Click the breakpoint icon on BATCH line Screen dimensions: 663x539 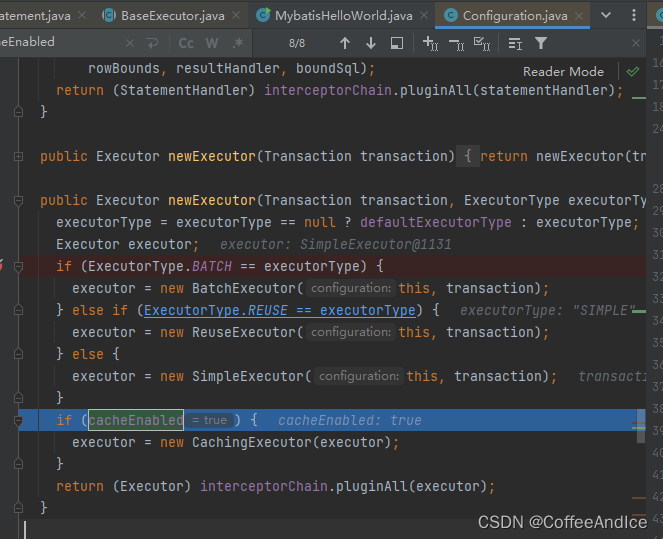[1, 265]
